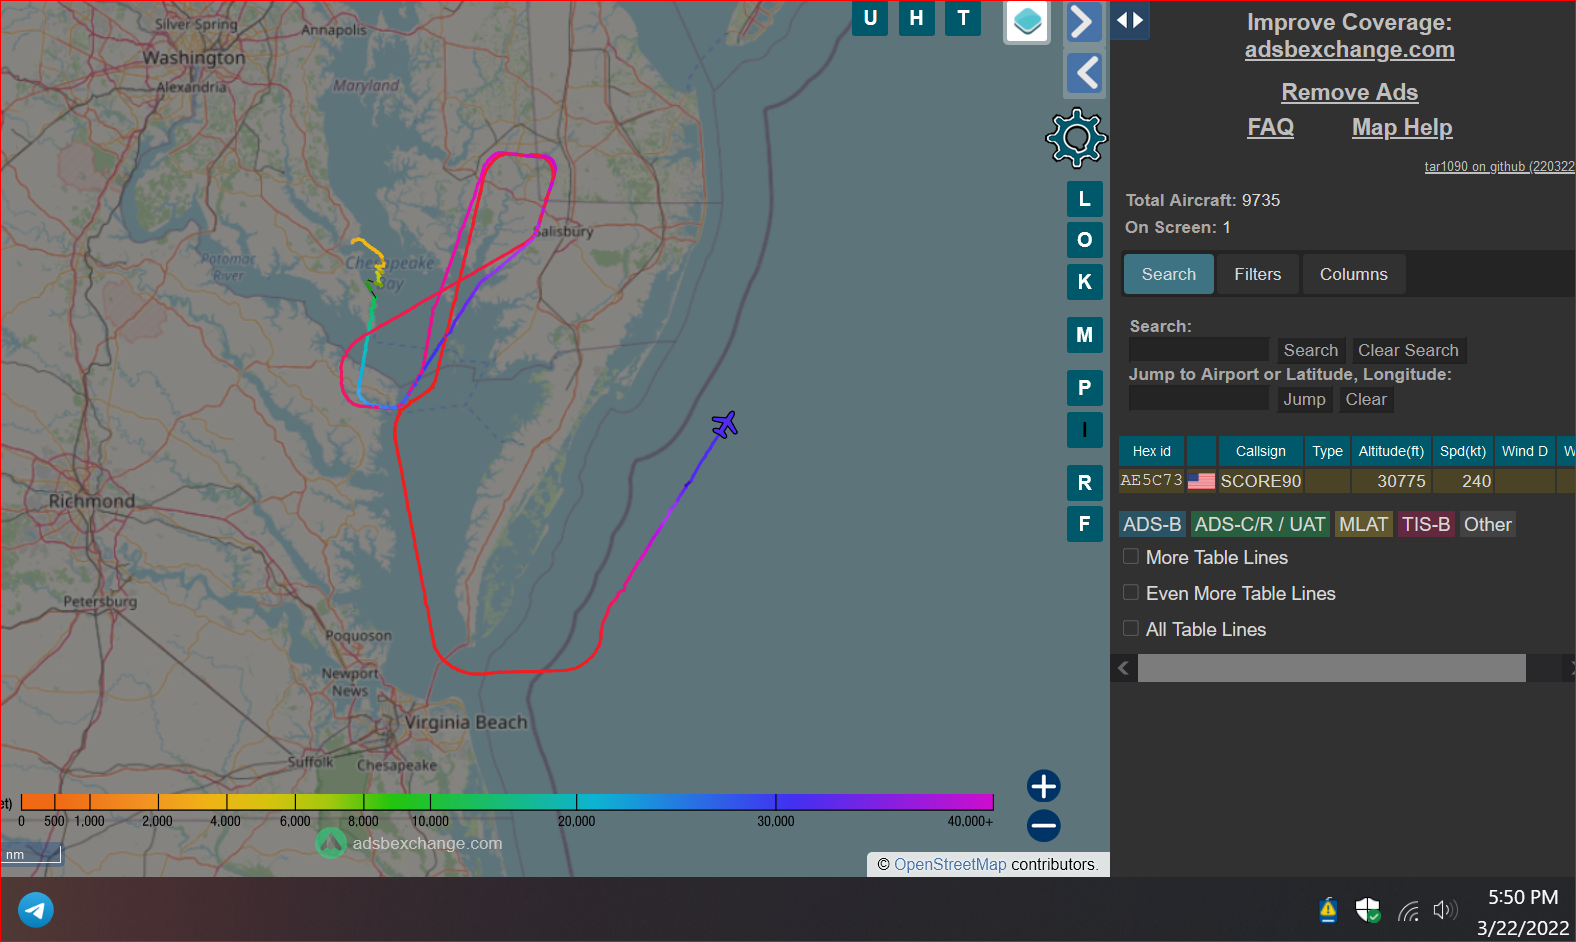This screenshot has height=942, width=1576.
Task: Focus the Jump to Airport input field
Action: [x=1199, y=399]
